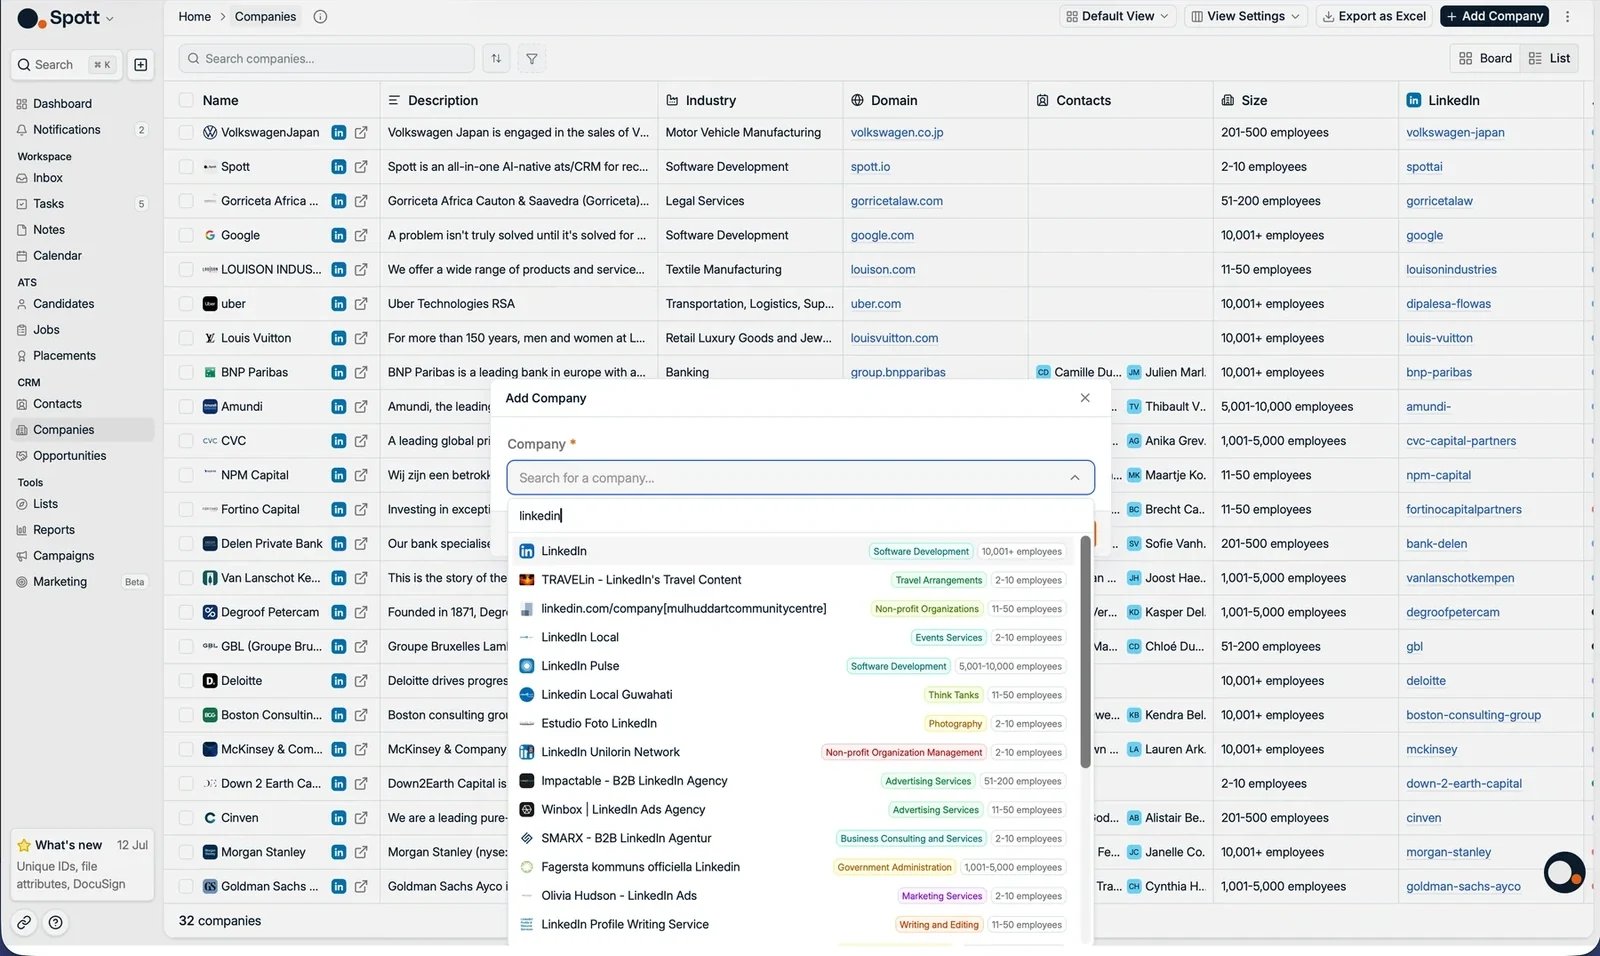Close the Add Company dialog
1600x956 pixels.
pos(1085,398)
